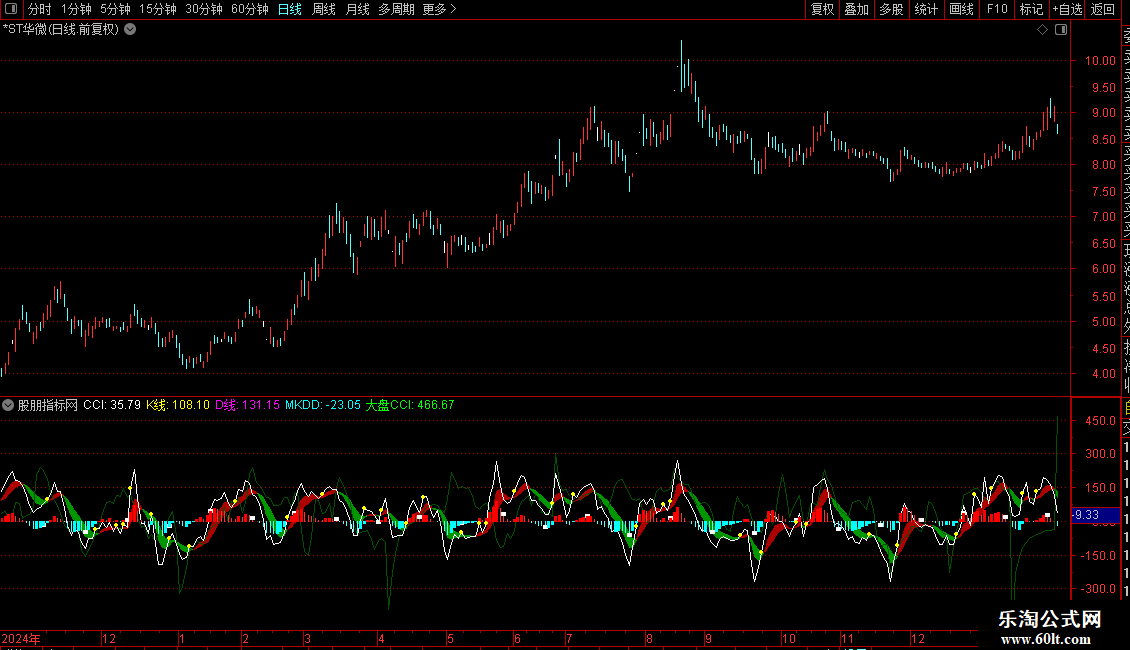Viewport: 1130px width, 650px height.
Task: Click the panel layout icon at top-left
Action: click(11, 9)
